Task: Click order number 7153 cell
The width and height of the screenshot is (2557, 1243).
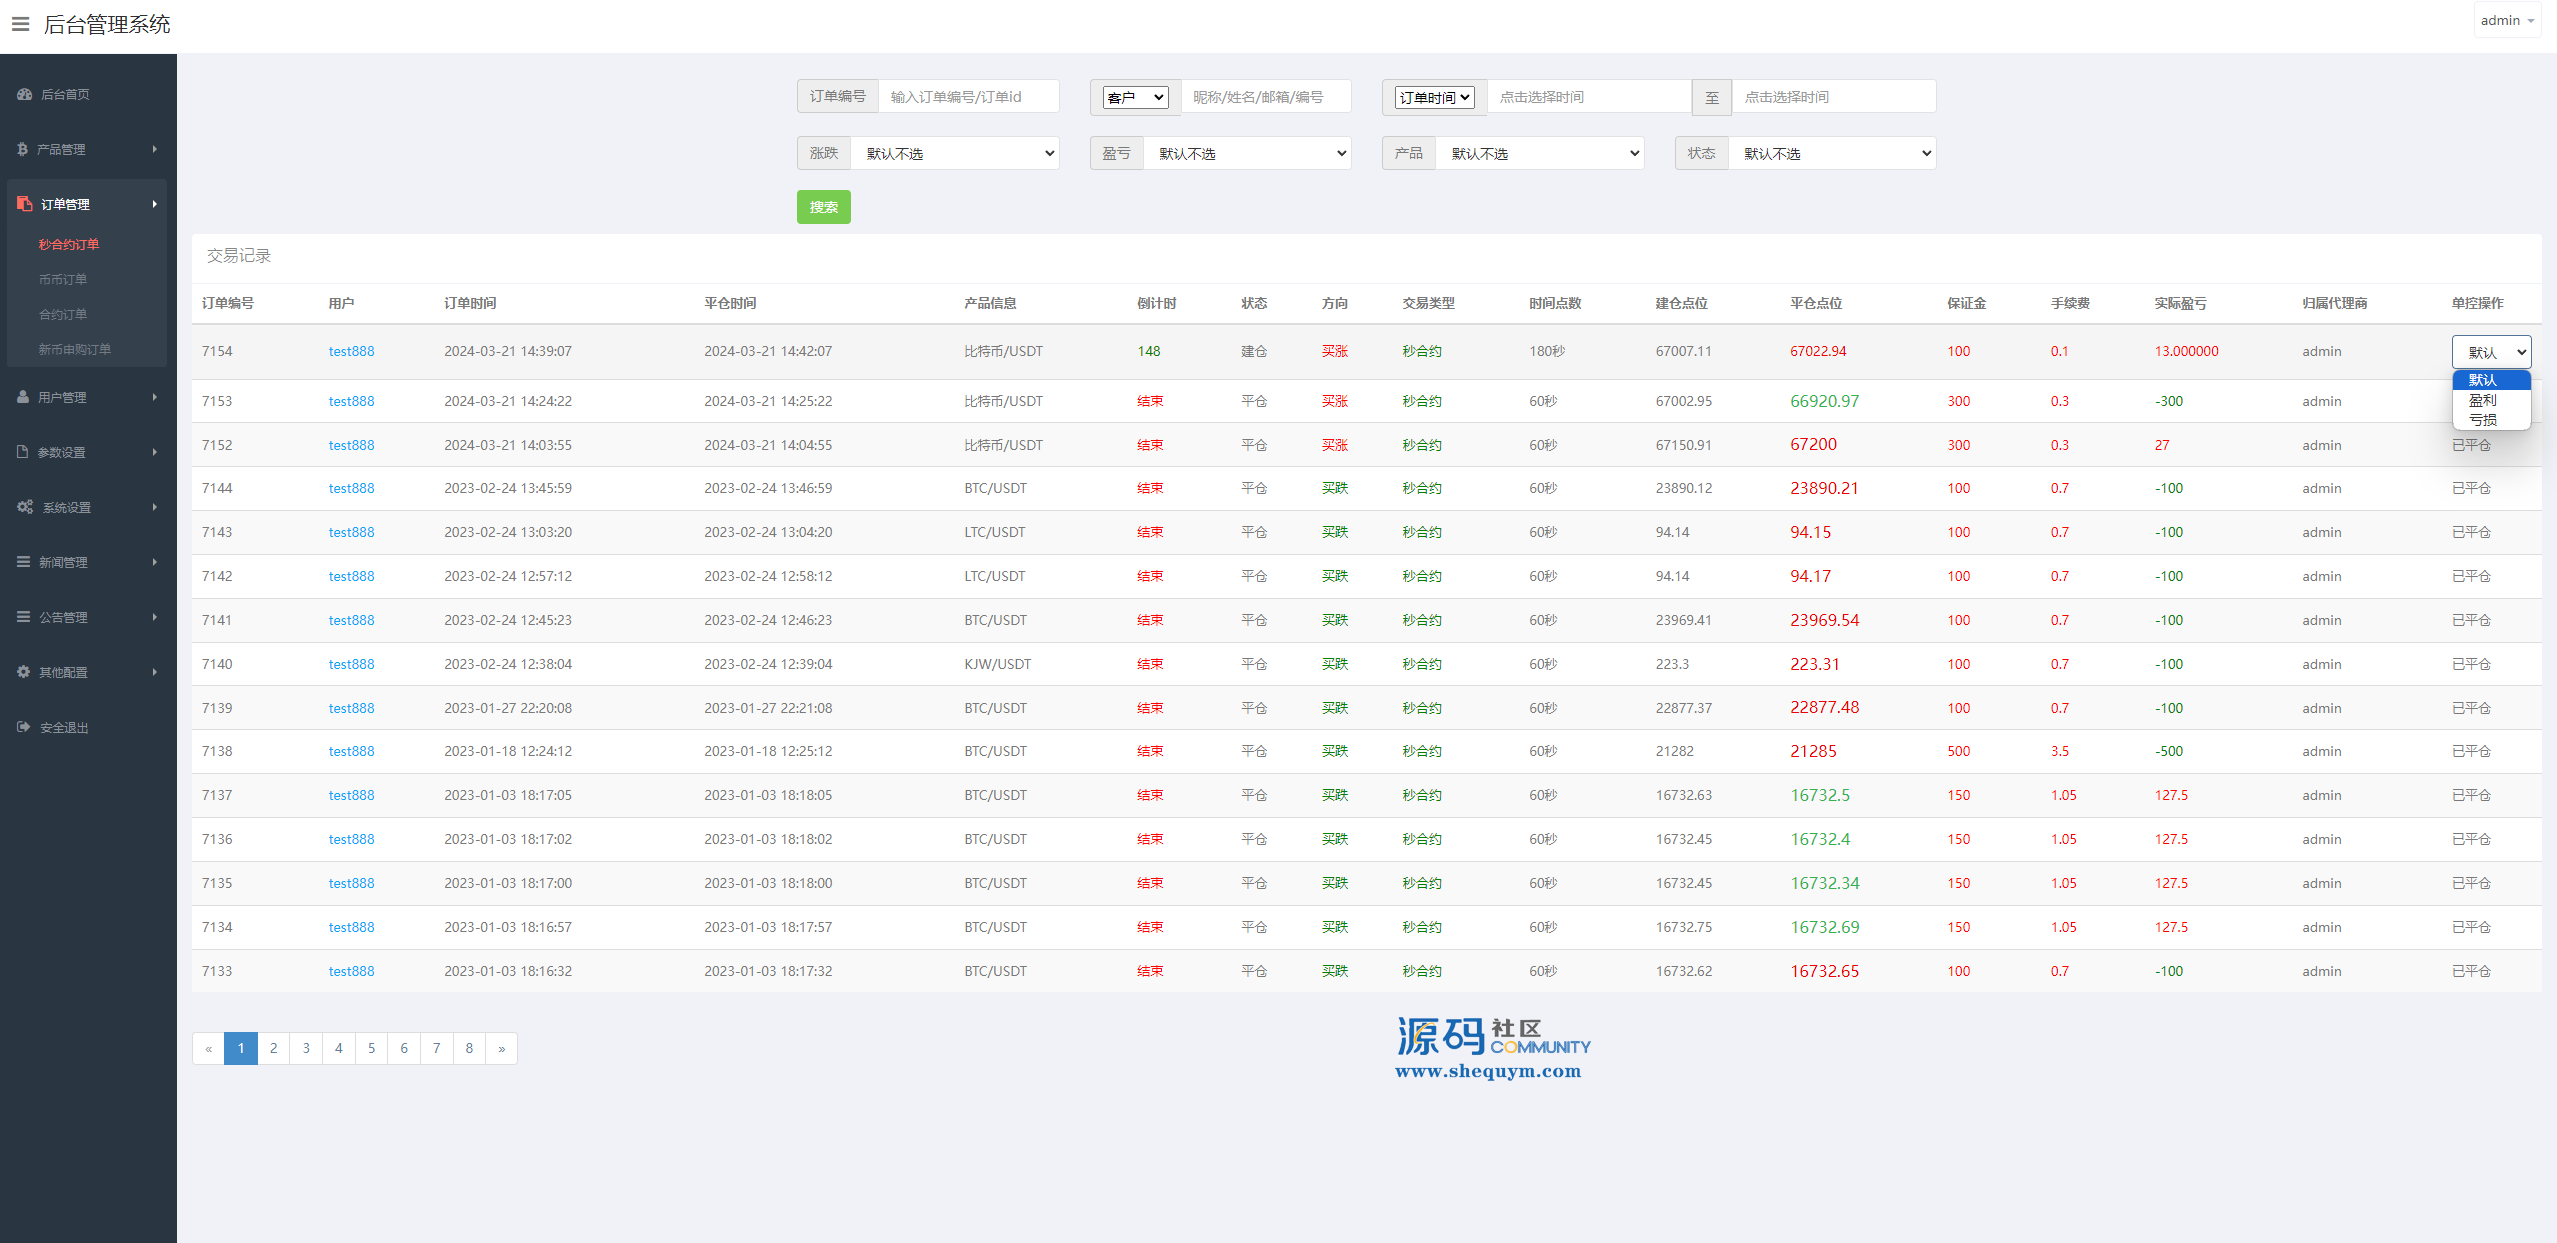Action: (217, 401)
